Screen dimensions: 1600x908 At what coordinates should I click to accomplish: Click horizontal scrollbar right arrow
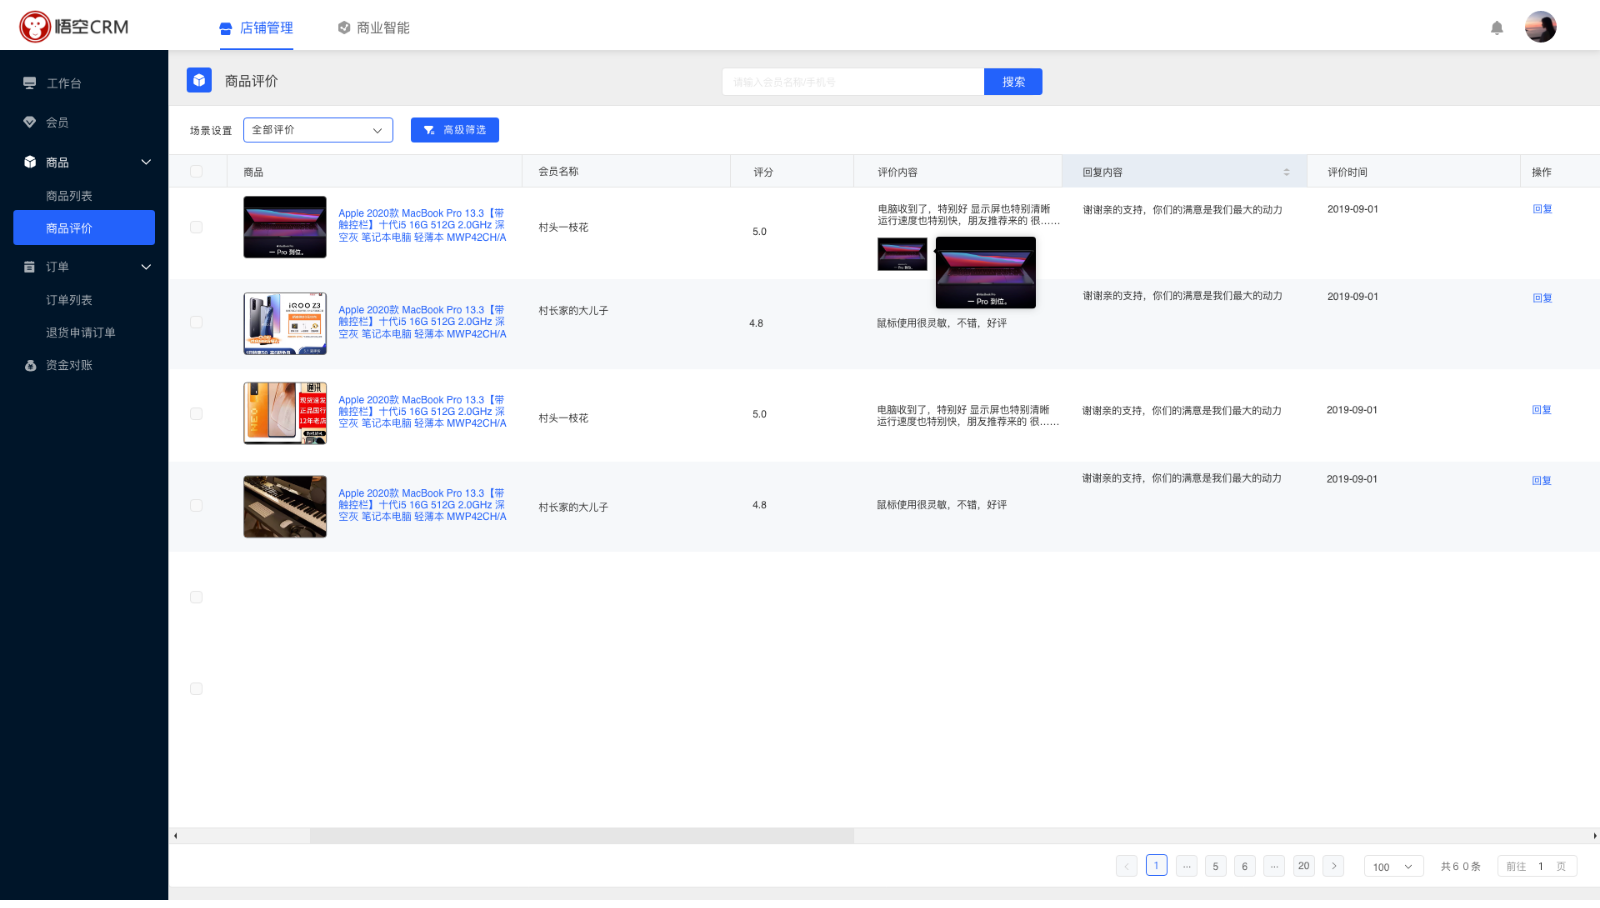click(x=1594, y=836)
